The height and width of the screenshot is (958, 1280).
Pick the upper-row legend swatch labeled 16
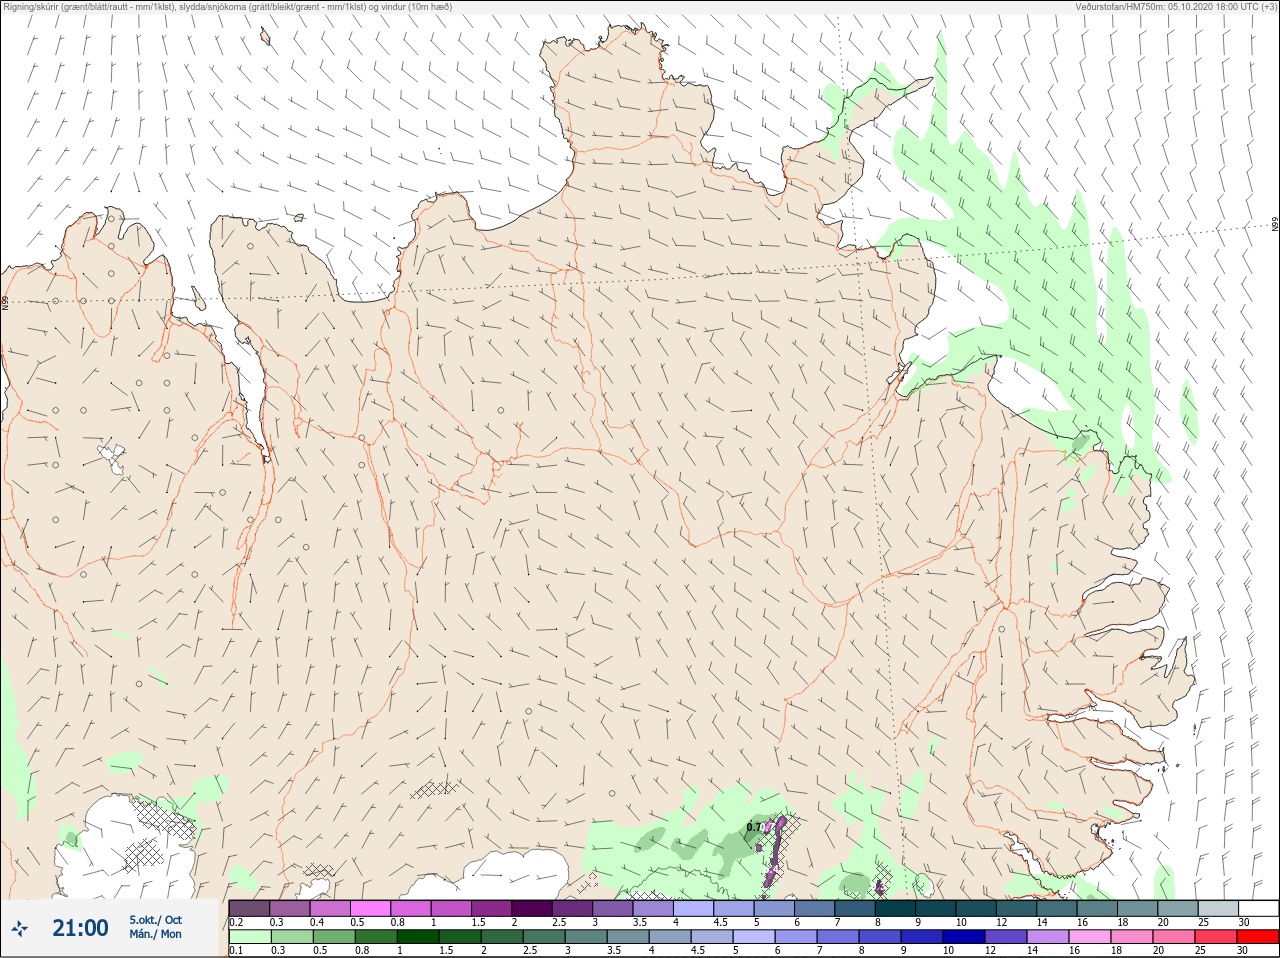point(1097,908)
